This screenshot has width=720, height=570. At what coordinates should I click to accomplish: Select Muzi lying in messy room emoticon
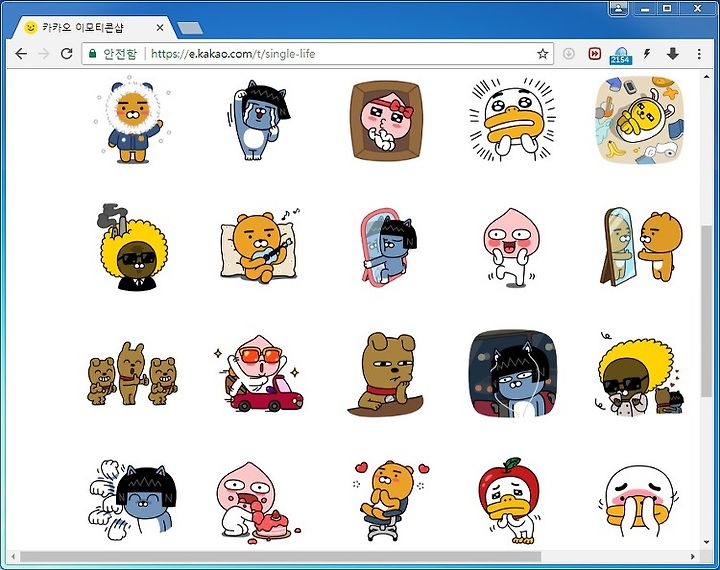pyautogui.click(x=640, y=120)
